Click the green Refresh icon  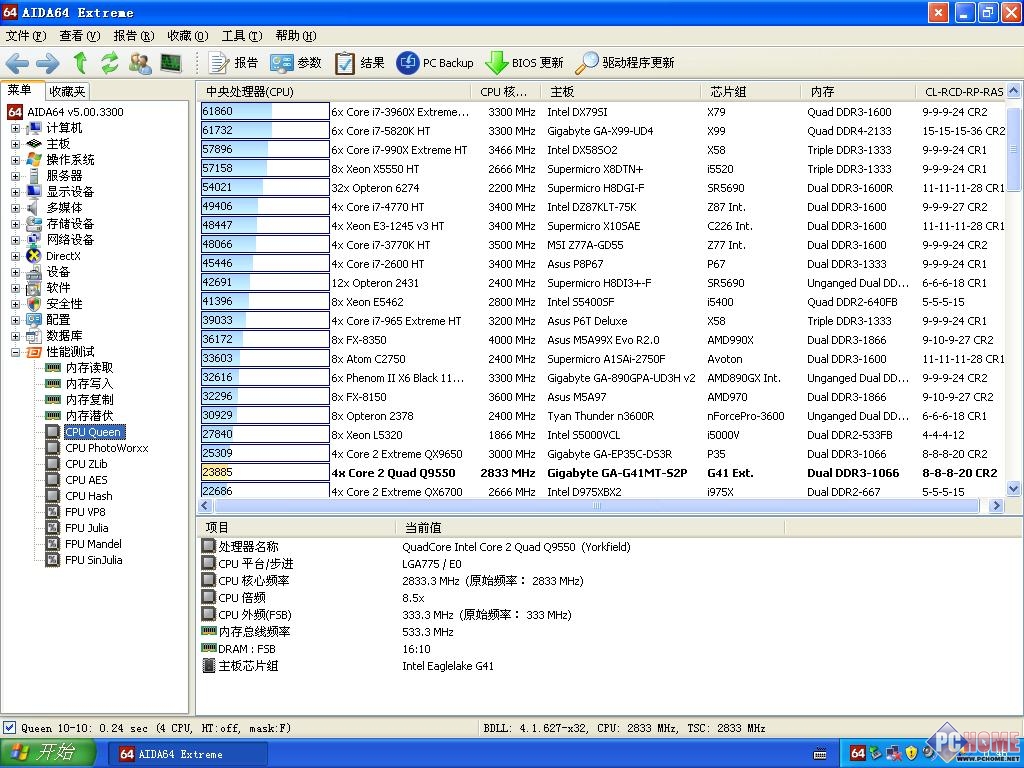[x=110, y=63]
